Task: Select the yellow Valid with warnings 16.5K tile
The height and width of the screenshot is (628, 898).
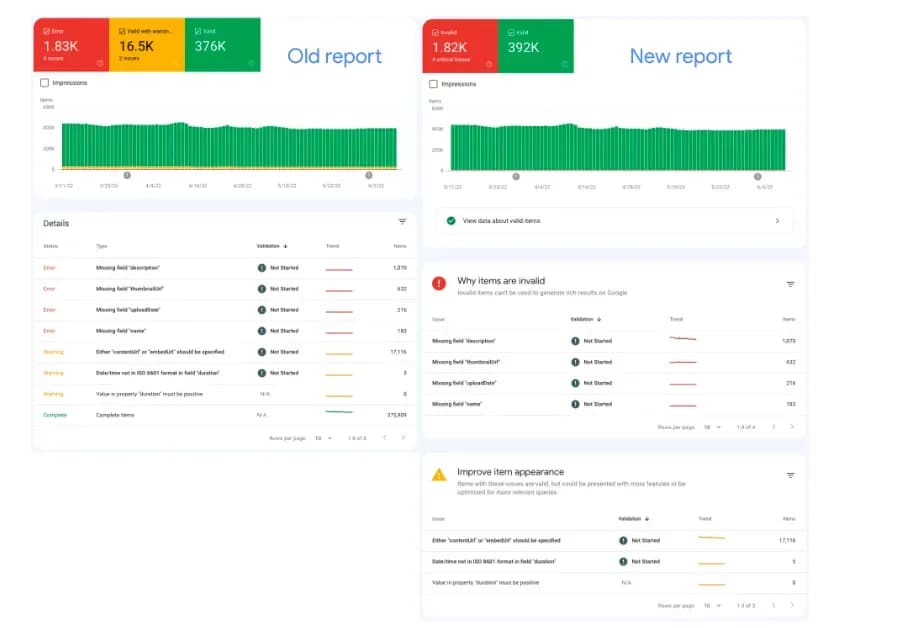Action: point(146,45)
